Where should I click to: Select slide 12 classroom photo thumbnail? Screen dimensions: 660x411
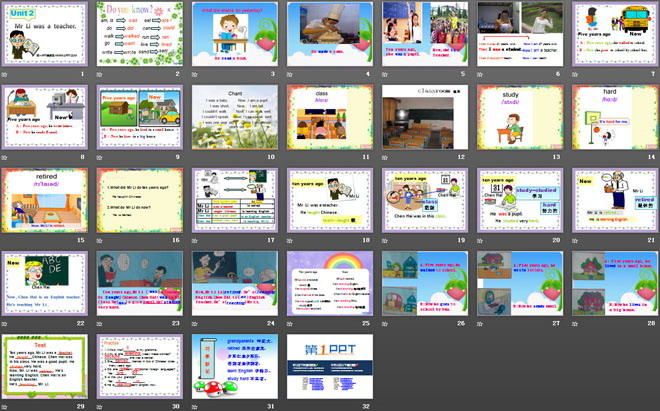coord(425,117)
